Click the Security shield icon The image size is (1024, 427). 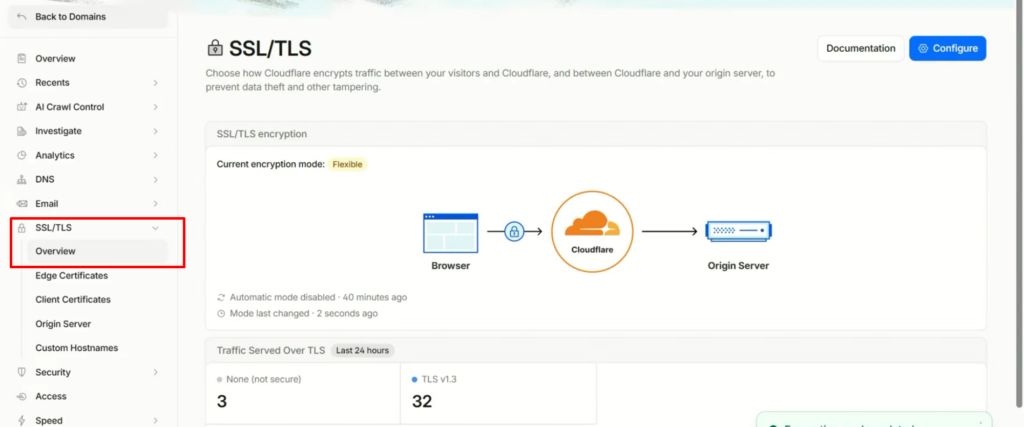pos(22,372)
